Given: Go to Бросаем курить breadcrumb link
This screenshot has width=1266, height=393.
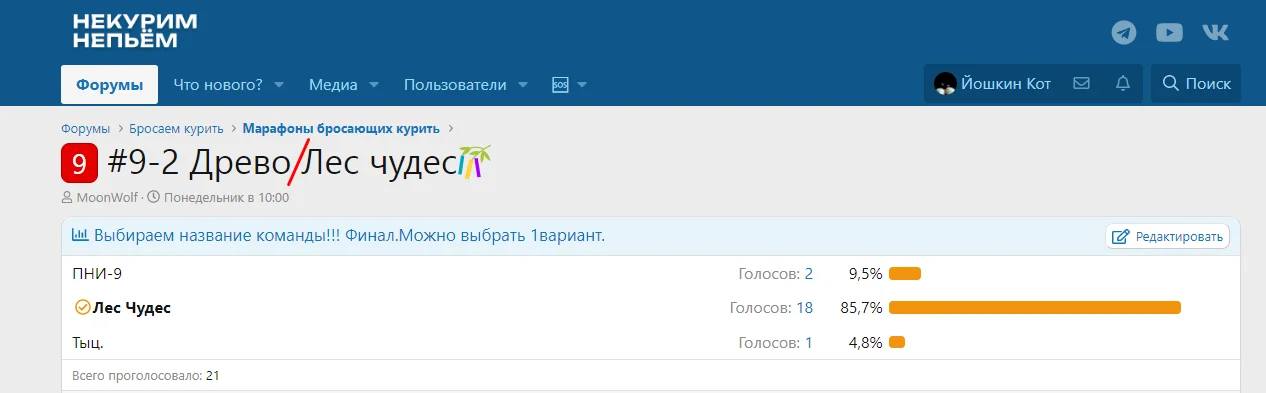Looking at the screenshot, I should (x=176, y=129).
